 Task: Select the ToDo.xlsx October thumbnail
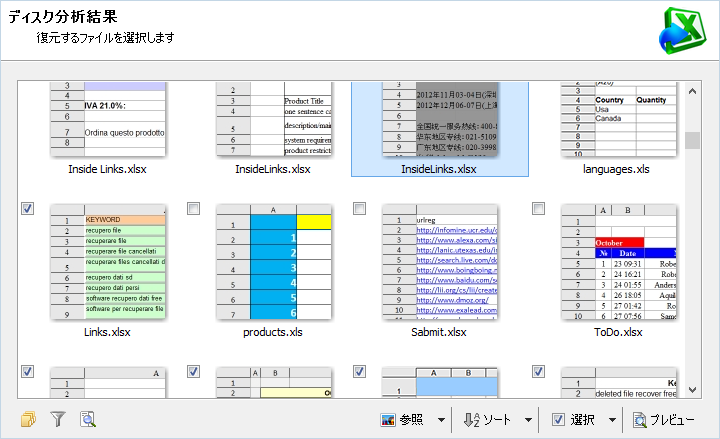coord(619,262)
